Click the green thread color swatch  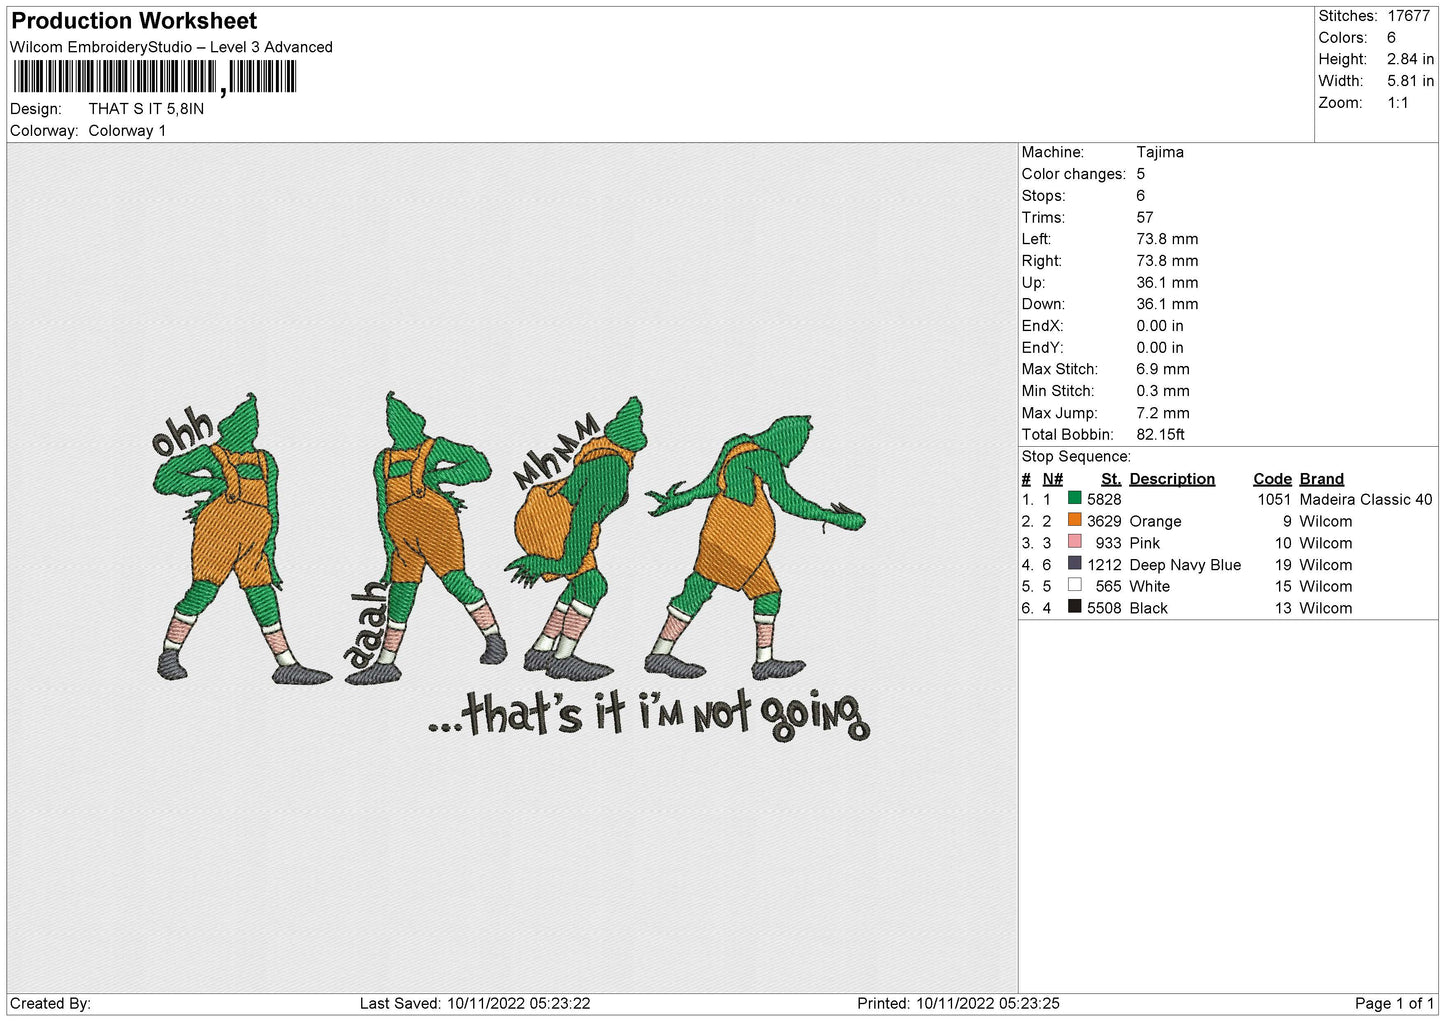(1074, 498)
